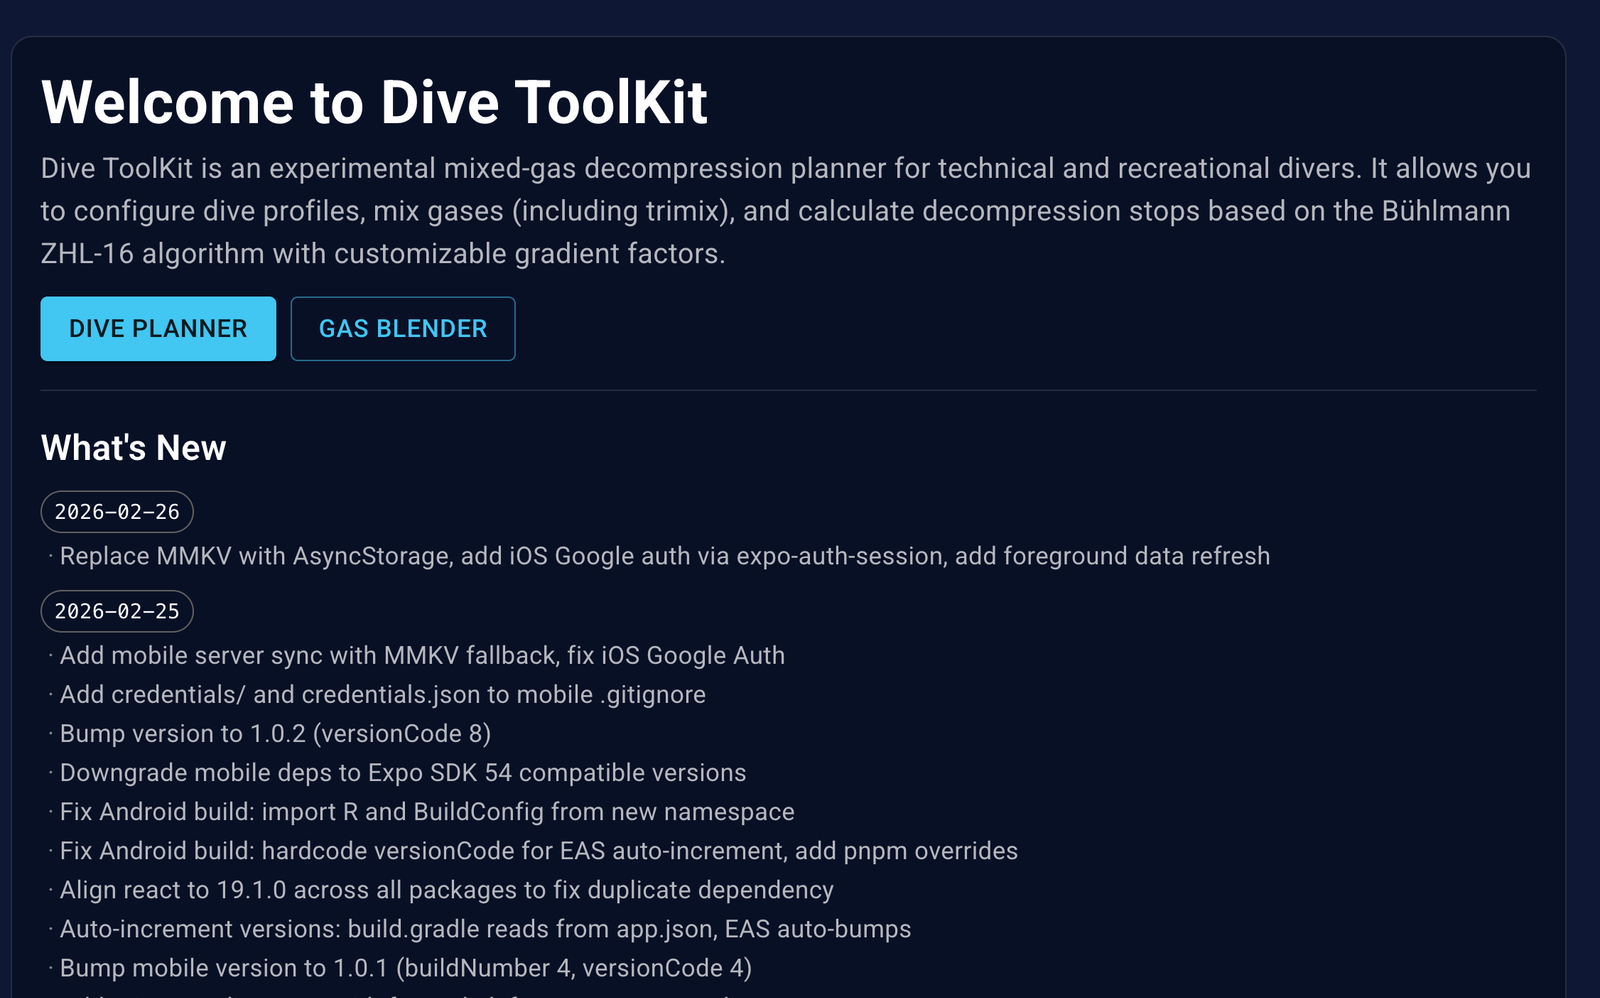Click the credentials.json gitignore changelog entry
The height and width of the screenshot is (998, 1600).
(x=382, y=694)
